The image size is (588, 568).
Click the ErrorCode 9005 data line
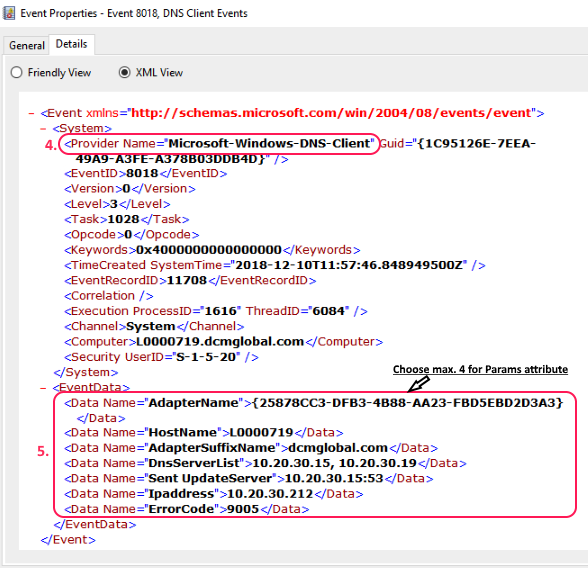pyautogui.click(x=187, y=509)
